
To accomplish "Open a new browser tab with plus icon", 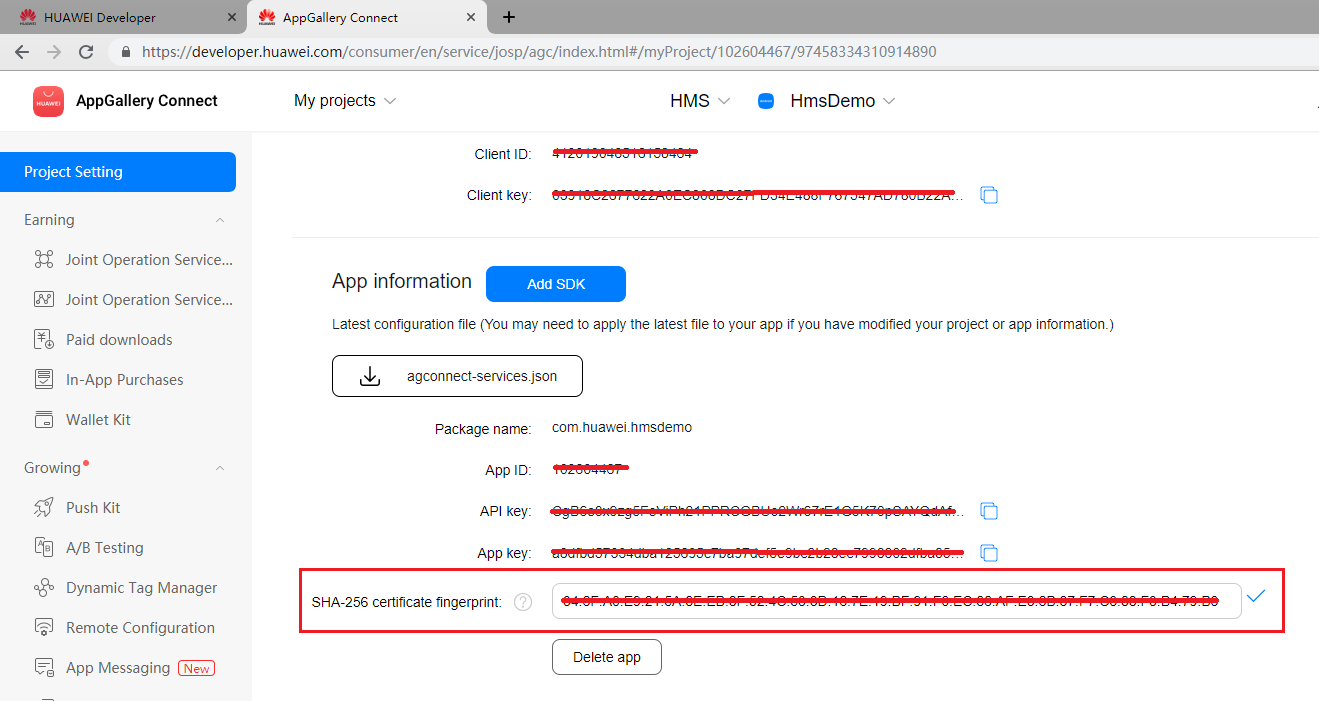I will click(x=509, y=17).
